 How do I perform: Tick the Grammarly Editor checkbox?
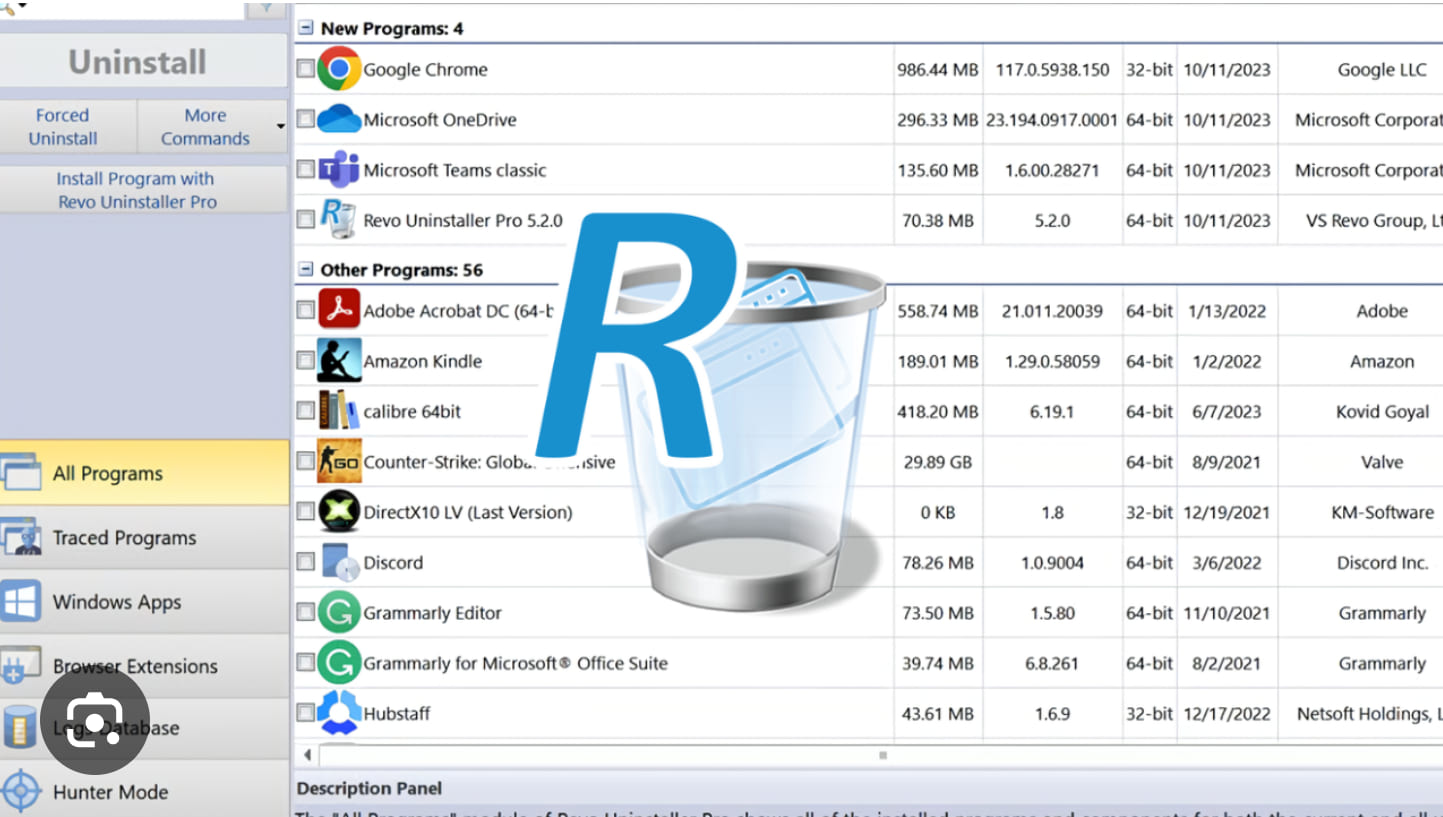pos(305,613)
